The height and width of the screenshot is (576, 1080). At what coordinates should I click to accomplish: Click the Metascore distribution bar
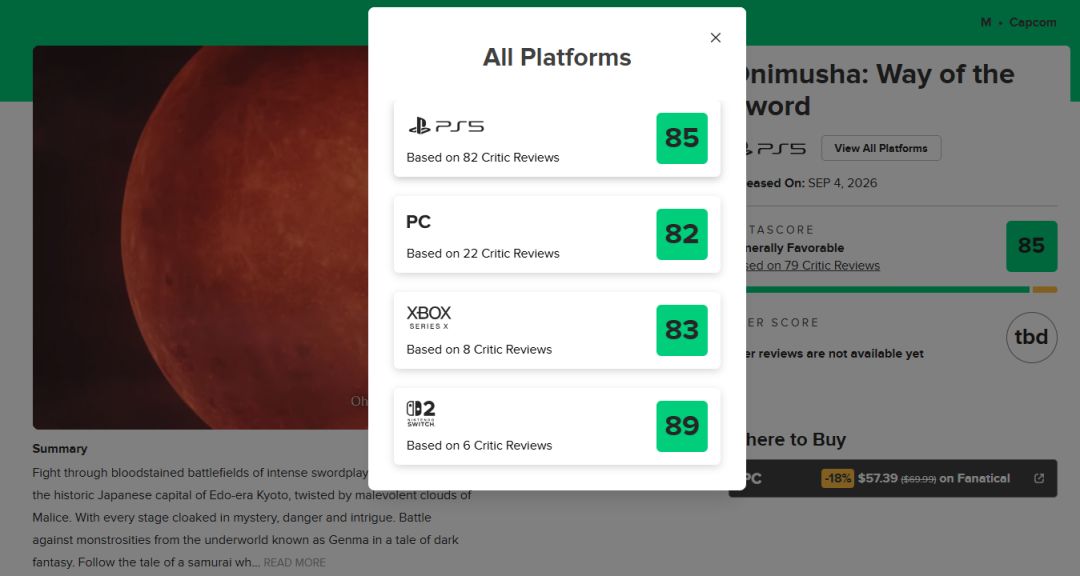(901, 290)
